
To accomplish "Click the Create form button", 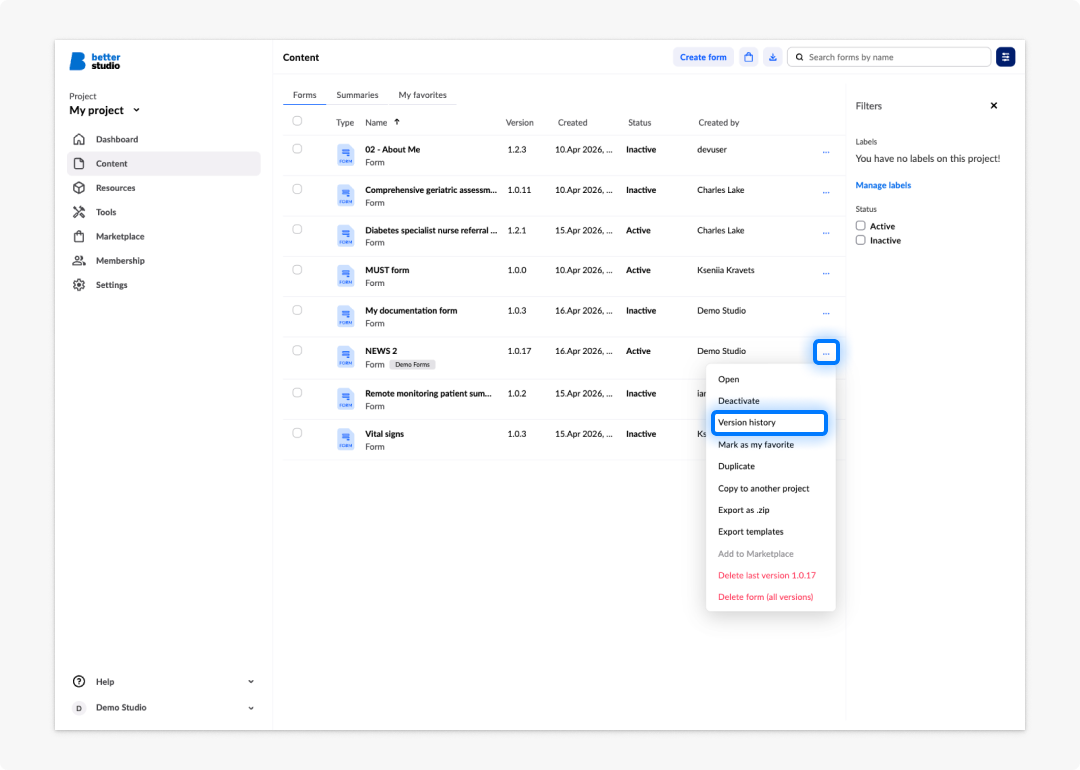I will click(703, 57).
